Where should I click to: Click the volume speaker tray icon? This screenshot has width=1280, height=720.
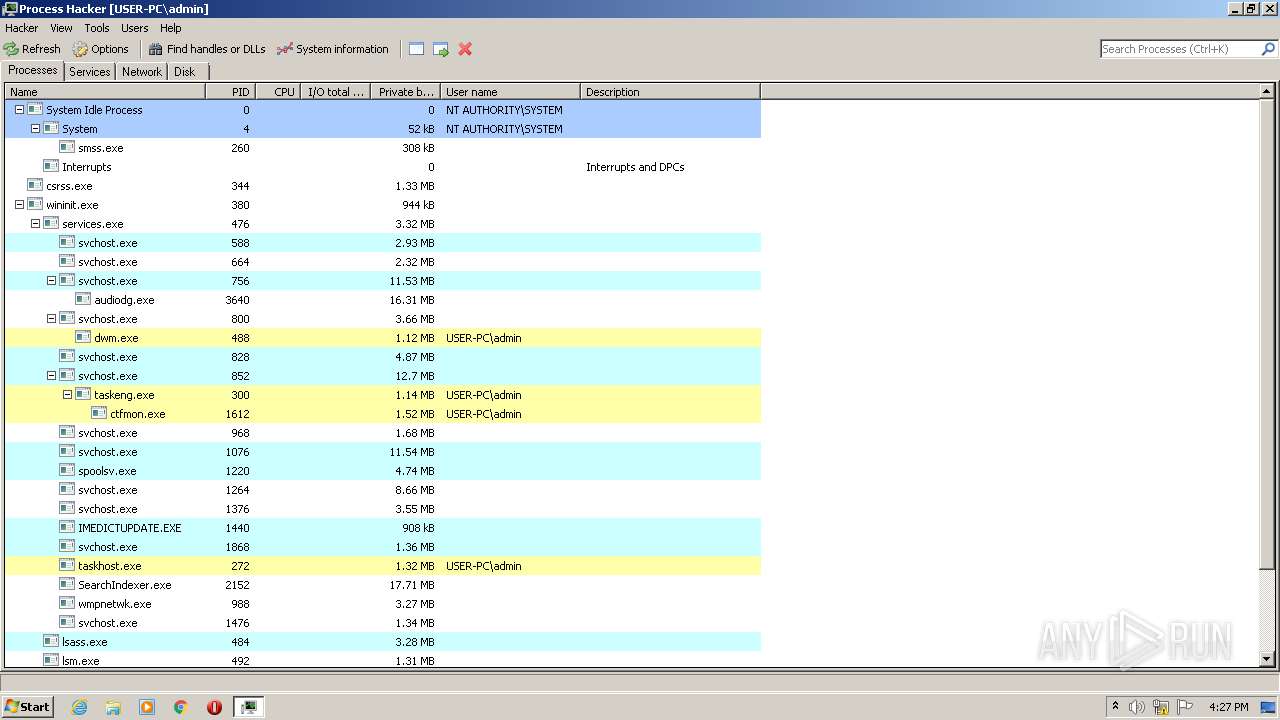coord(1137,707)
